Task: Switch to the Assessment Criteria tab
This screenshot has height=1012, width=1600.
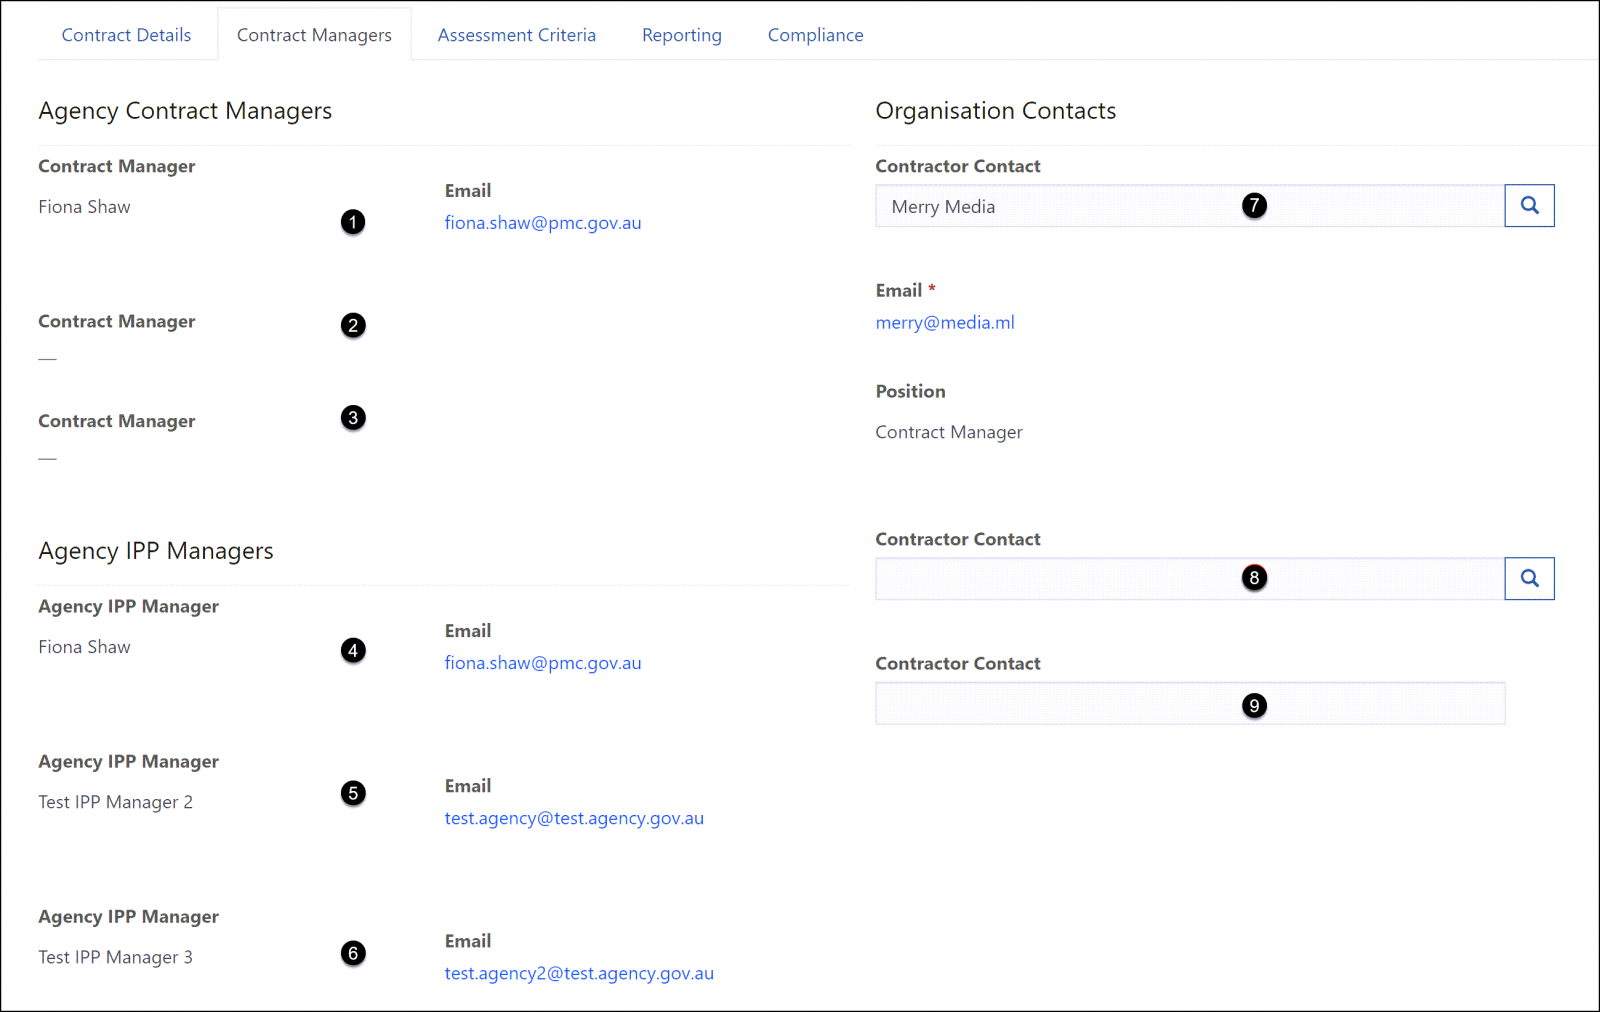Action: point(517,35)
